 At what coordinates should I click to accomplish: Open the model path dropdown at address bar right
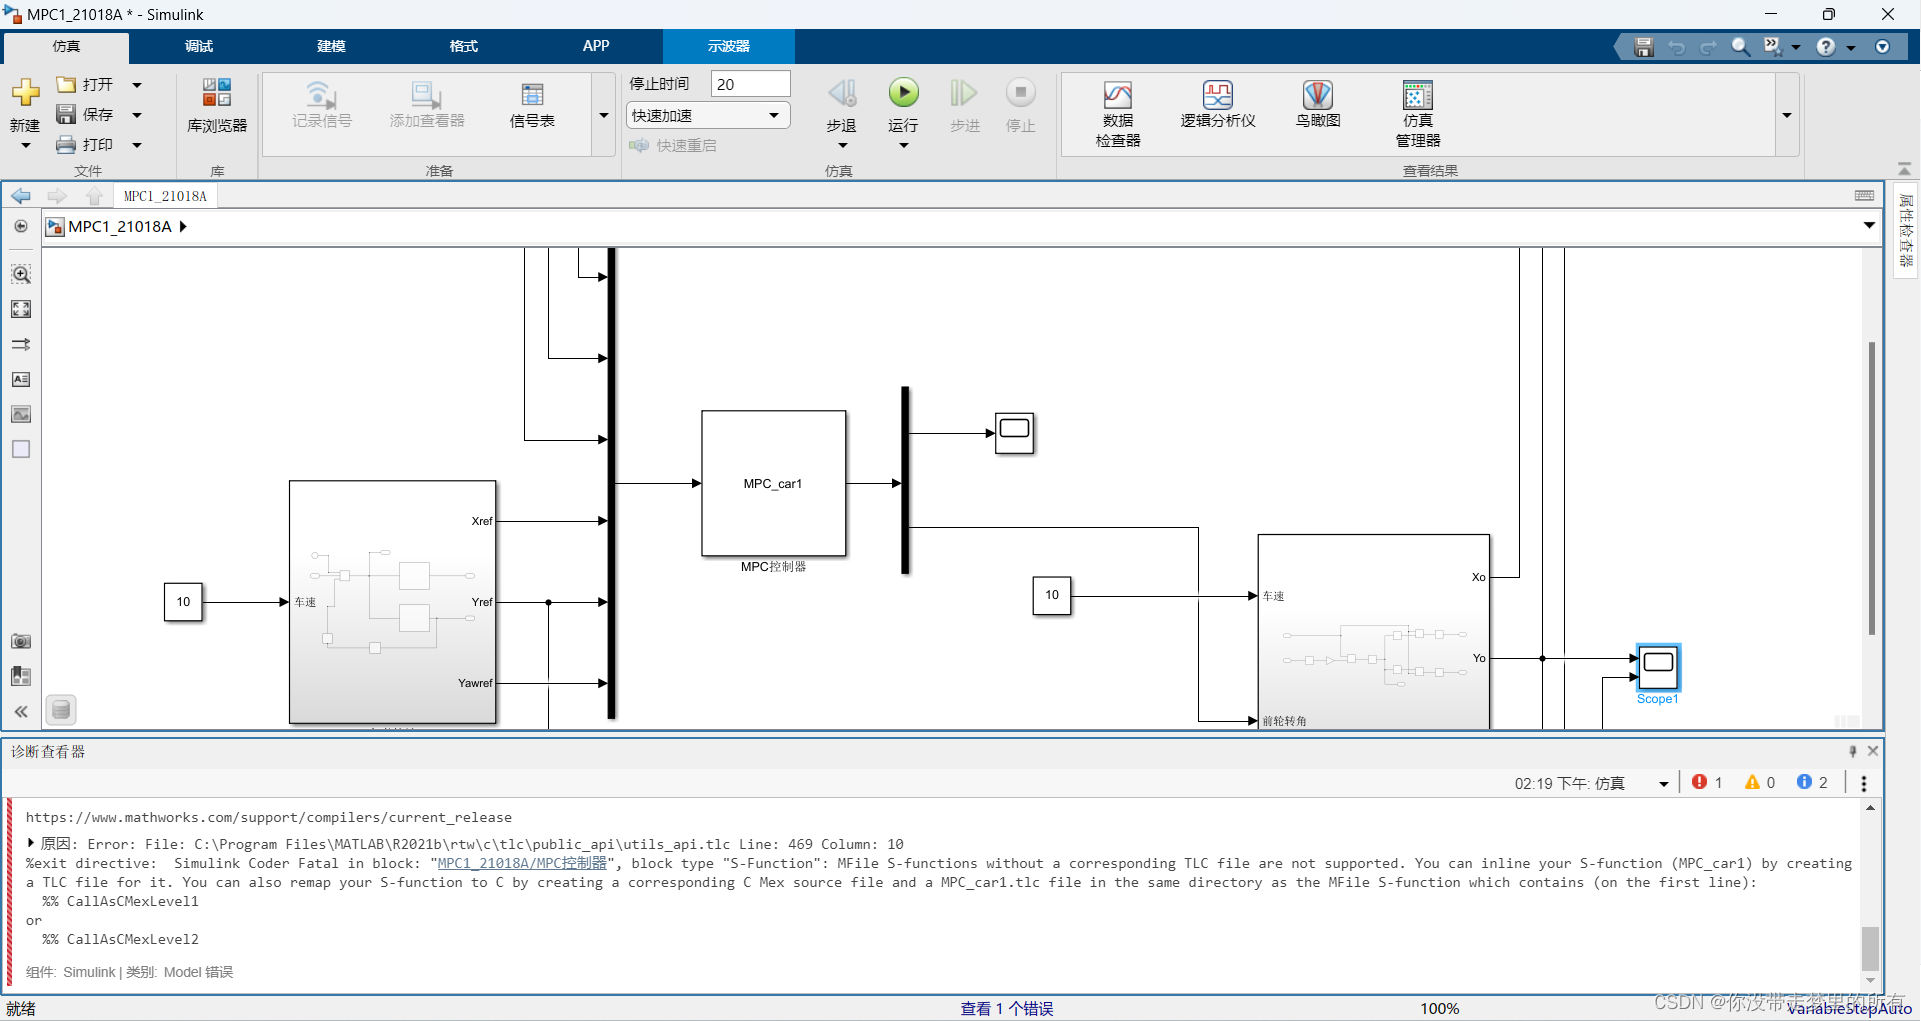coord(1869,226)
